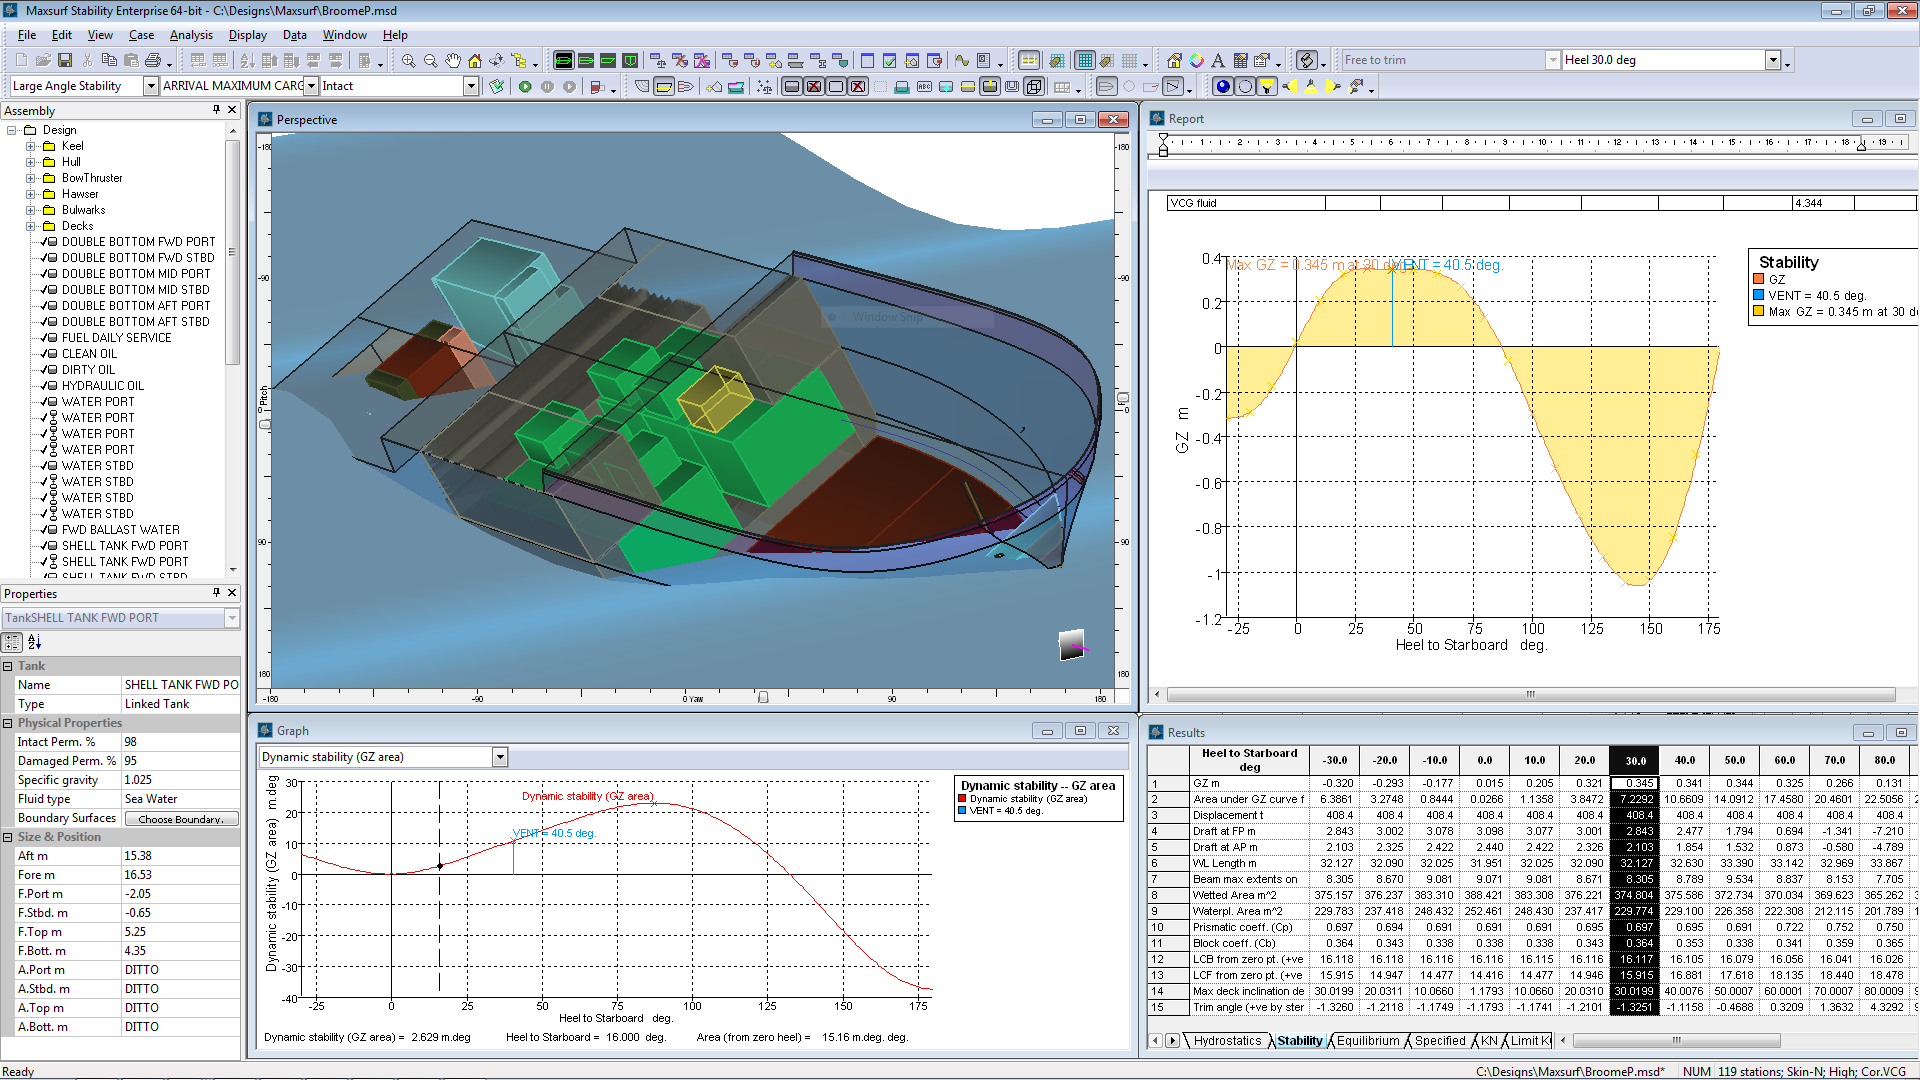The image size is (1920, 1080).
Task: Click the Paste clipboard icon
Action: click(x=131, y=61)
